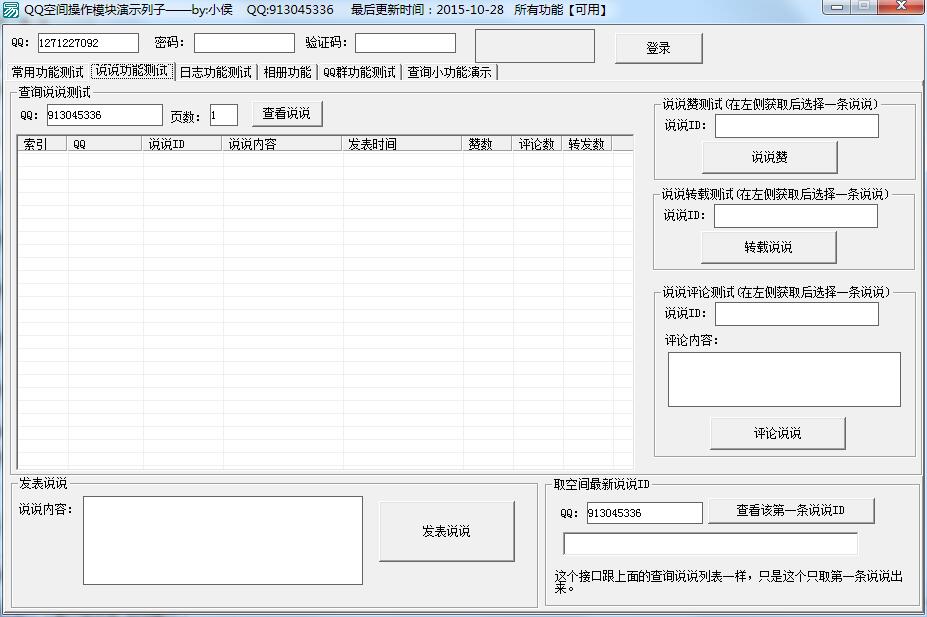Click the 密码 password input field
The image size is (927, 617).
pyautogui.click(x=244, y=43)
